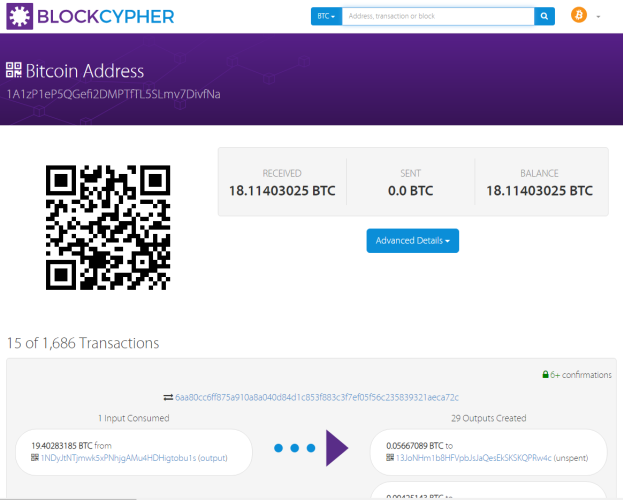Click the (unspent) status label
This screenshot has width=623, height=500.
[571, 458]
